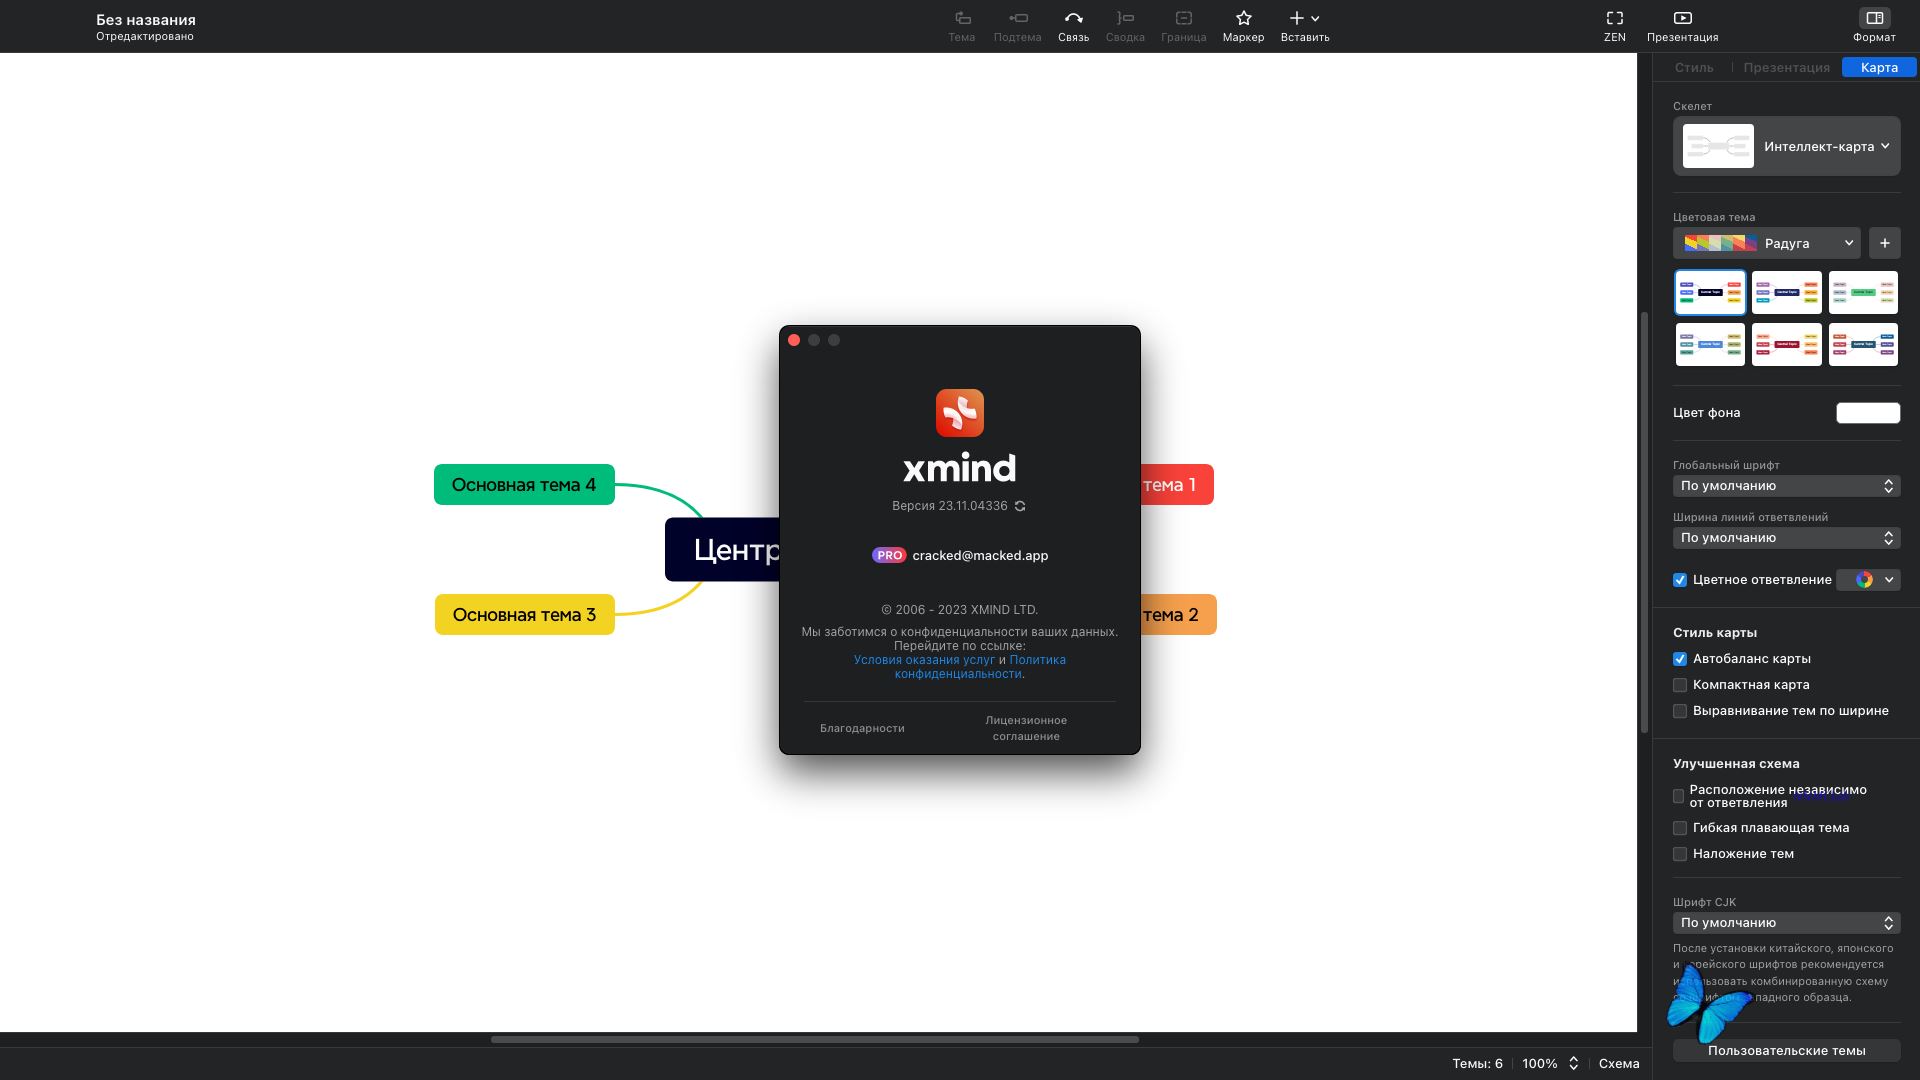Add a new color theme with plus button
Screen dimensions: 1920x1080
1884,243
